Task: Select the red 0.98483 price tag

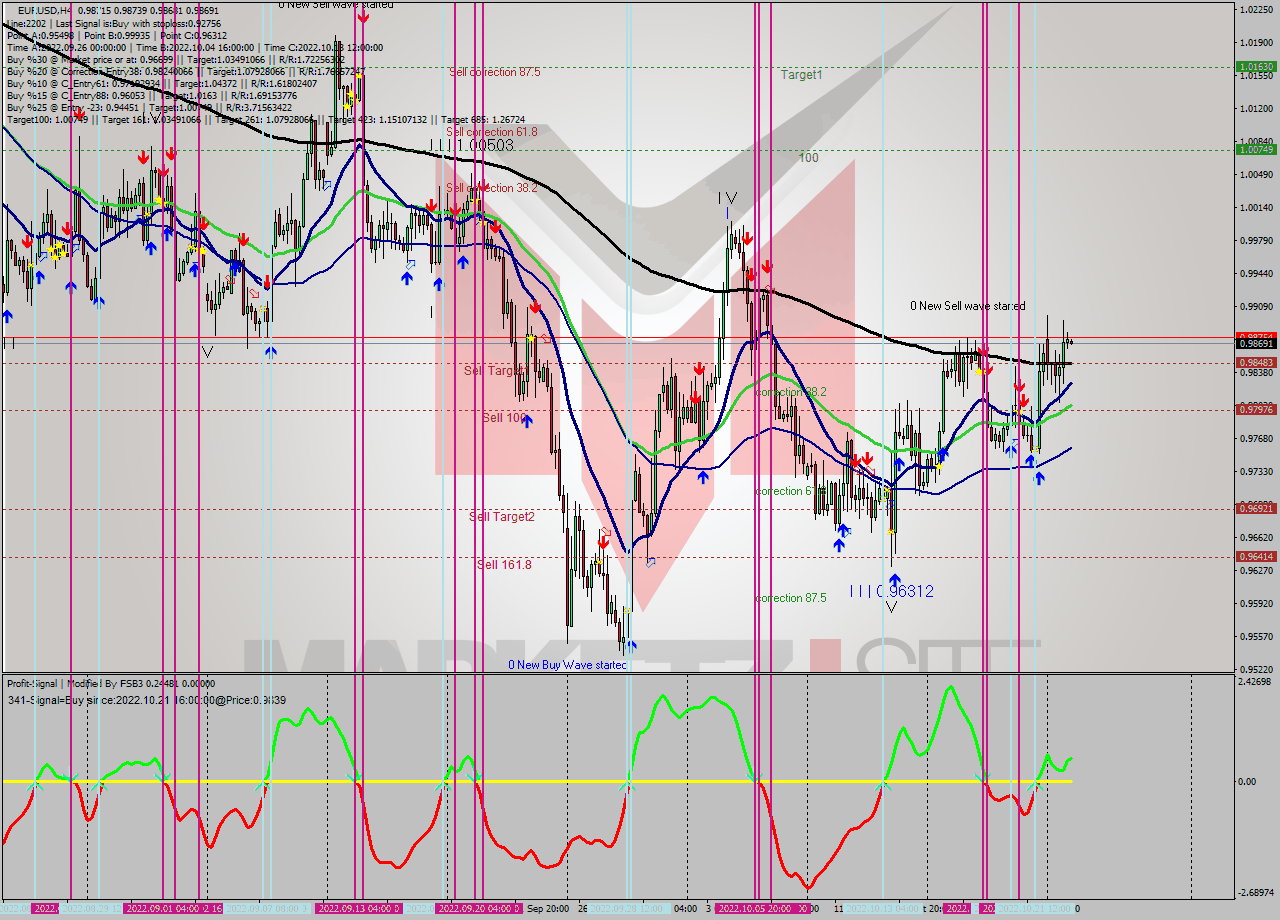Action: [x=1255, y=362]
